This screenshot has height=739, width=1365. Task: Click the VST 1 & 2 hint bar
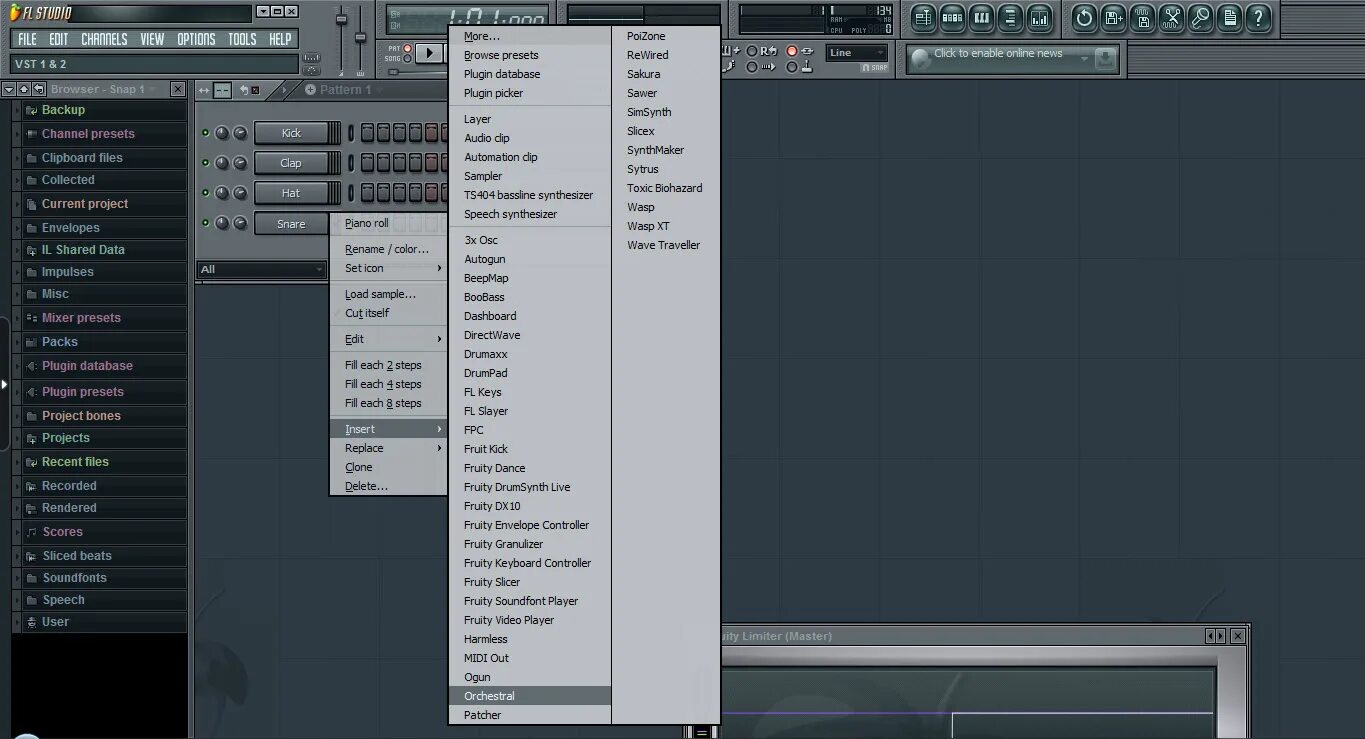pyautogui.click(x=155, y=64)
